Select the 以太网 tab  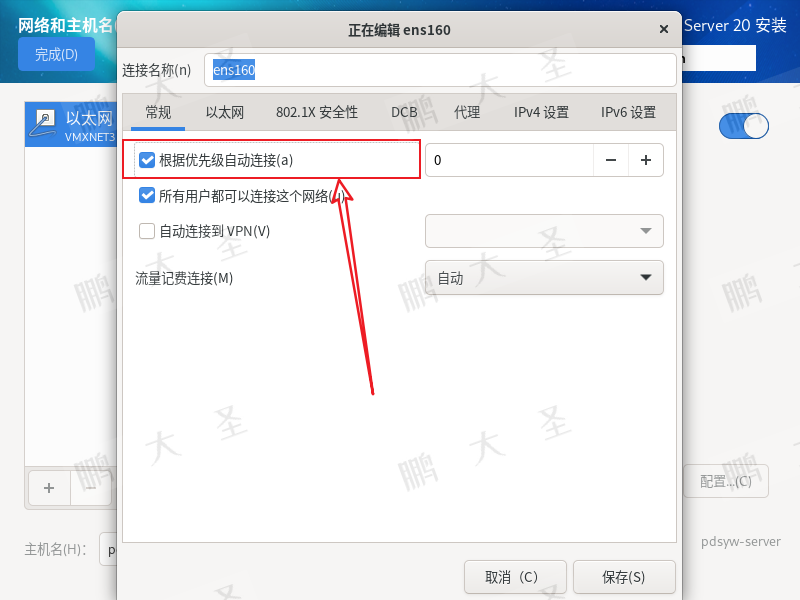[225, 112]
